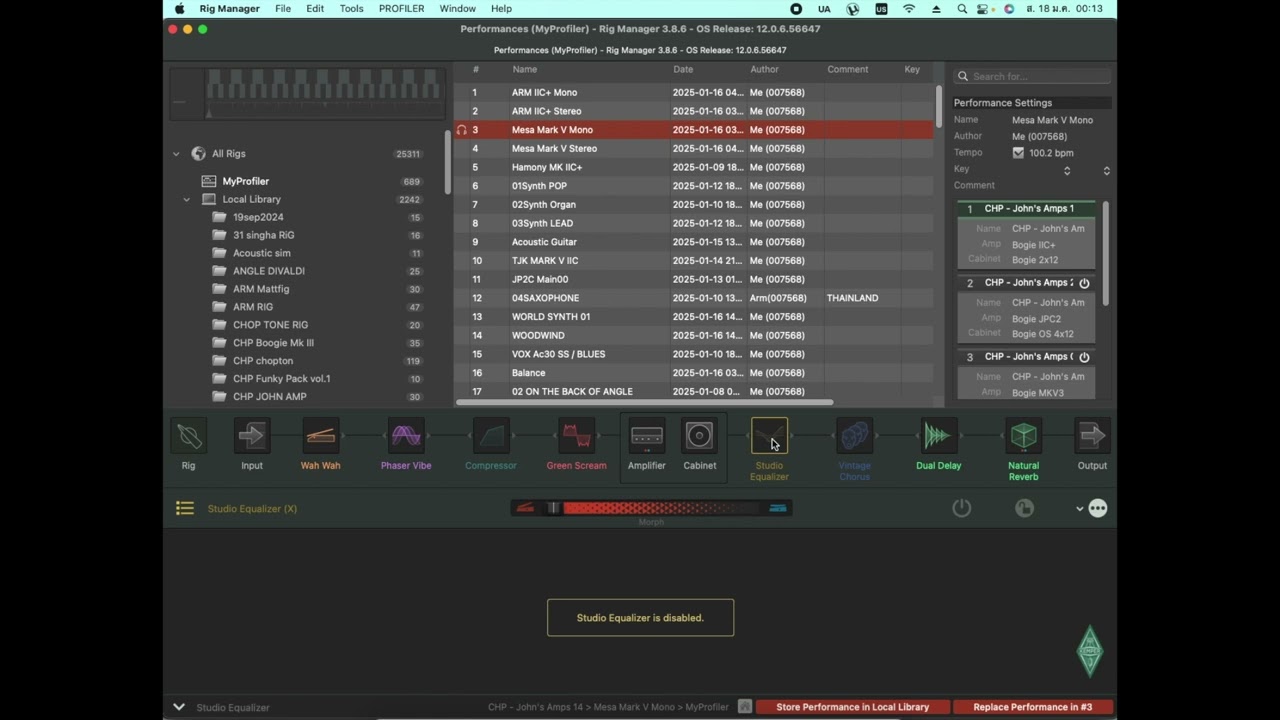Select the Natural Reverb effect module
The image size is (1280, 720).
pos(1023,436)
